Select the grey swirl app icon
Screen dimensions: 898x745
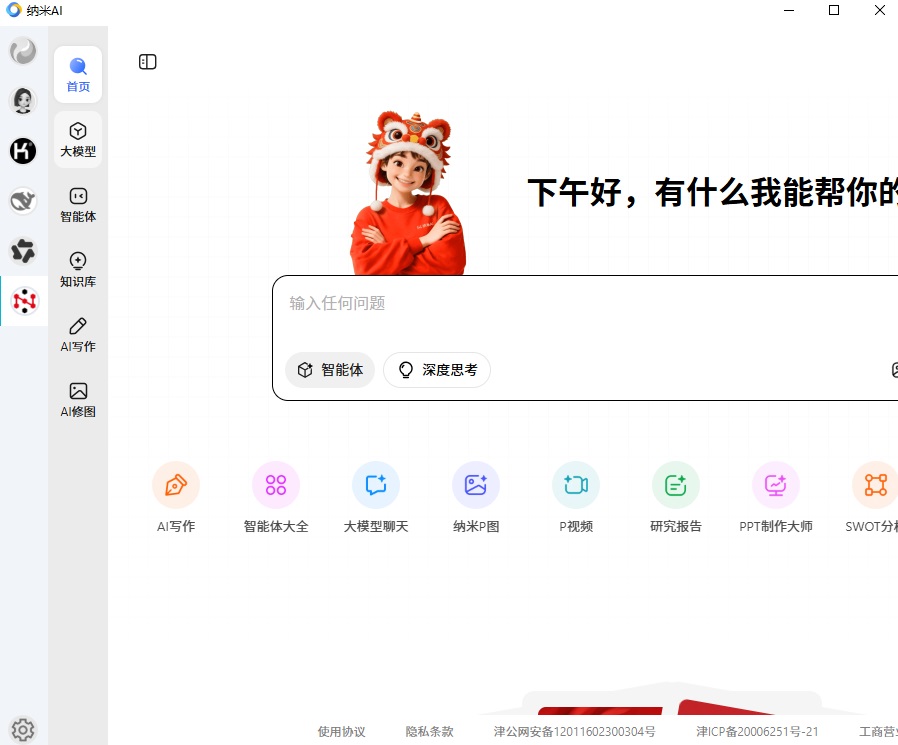[23, 51]
